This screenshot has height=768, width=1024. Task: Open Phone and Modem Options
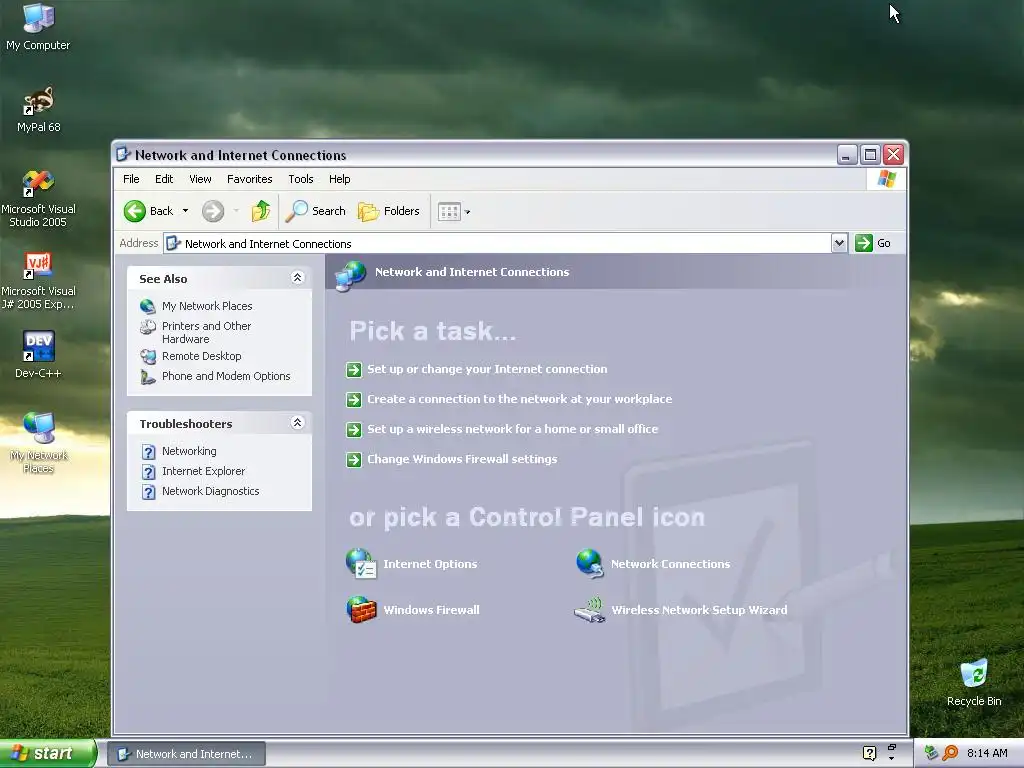226,376
